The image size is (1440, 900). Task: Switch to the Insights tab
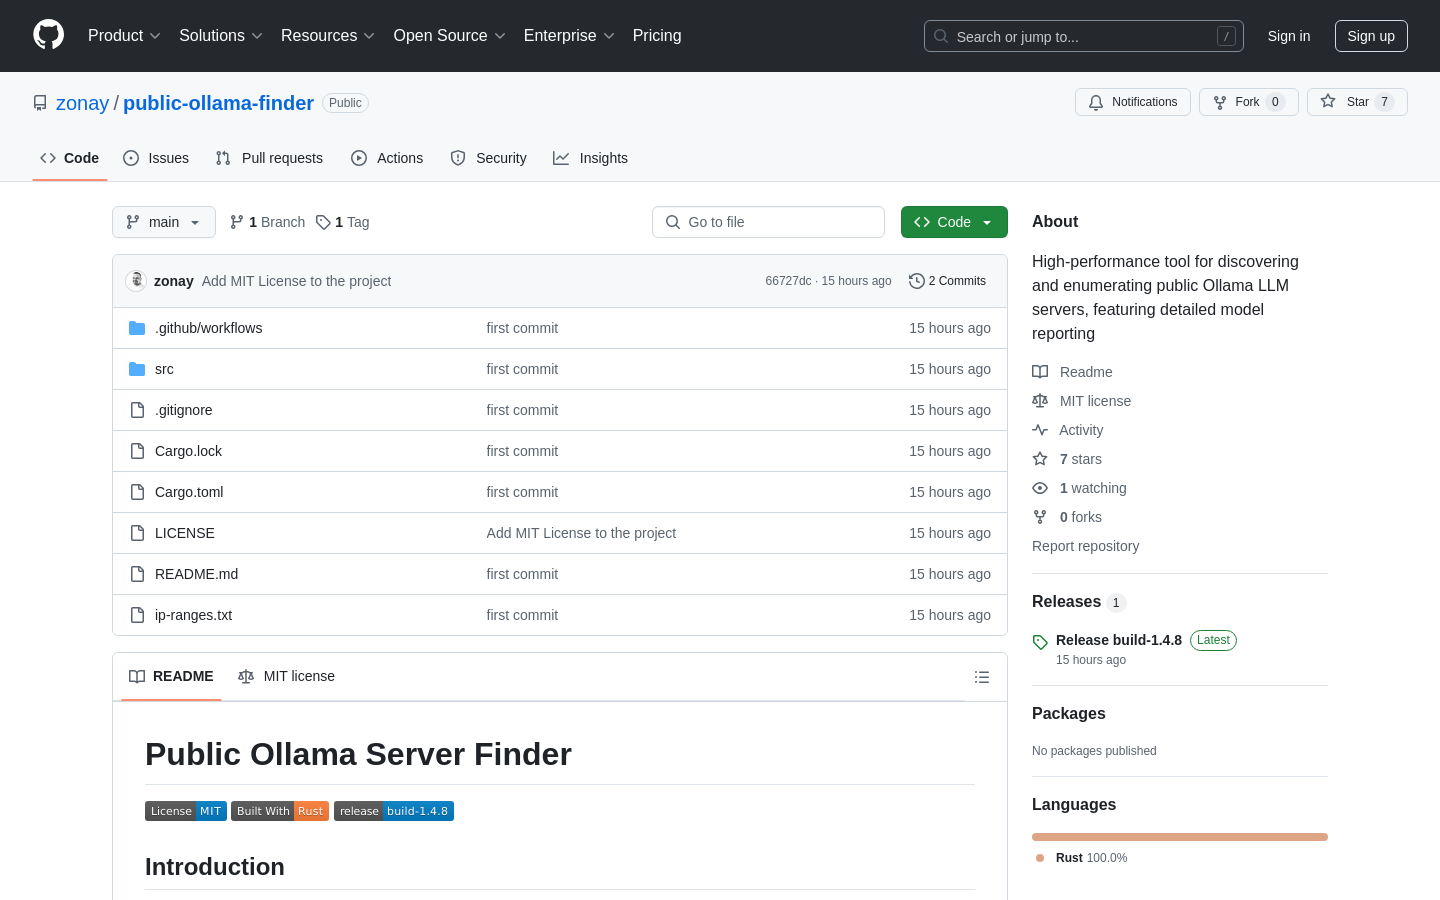pos(590,158)
